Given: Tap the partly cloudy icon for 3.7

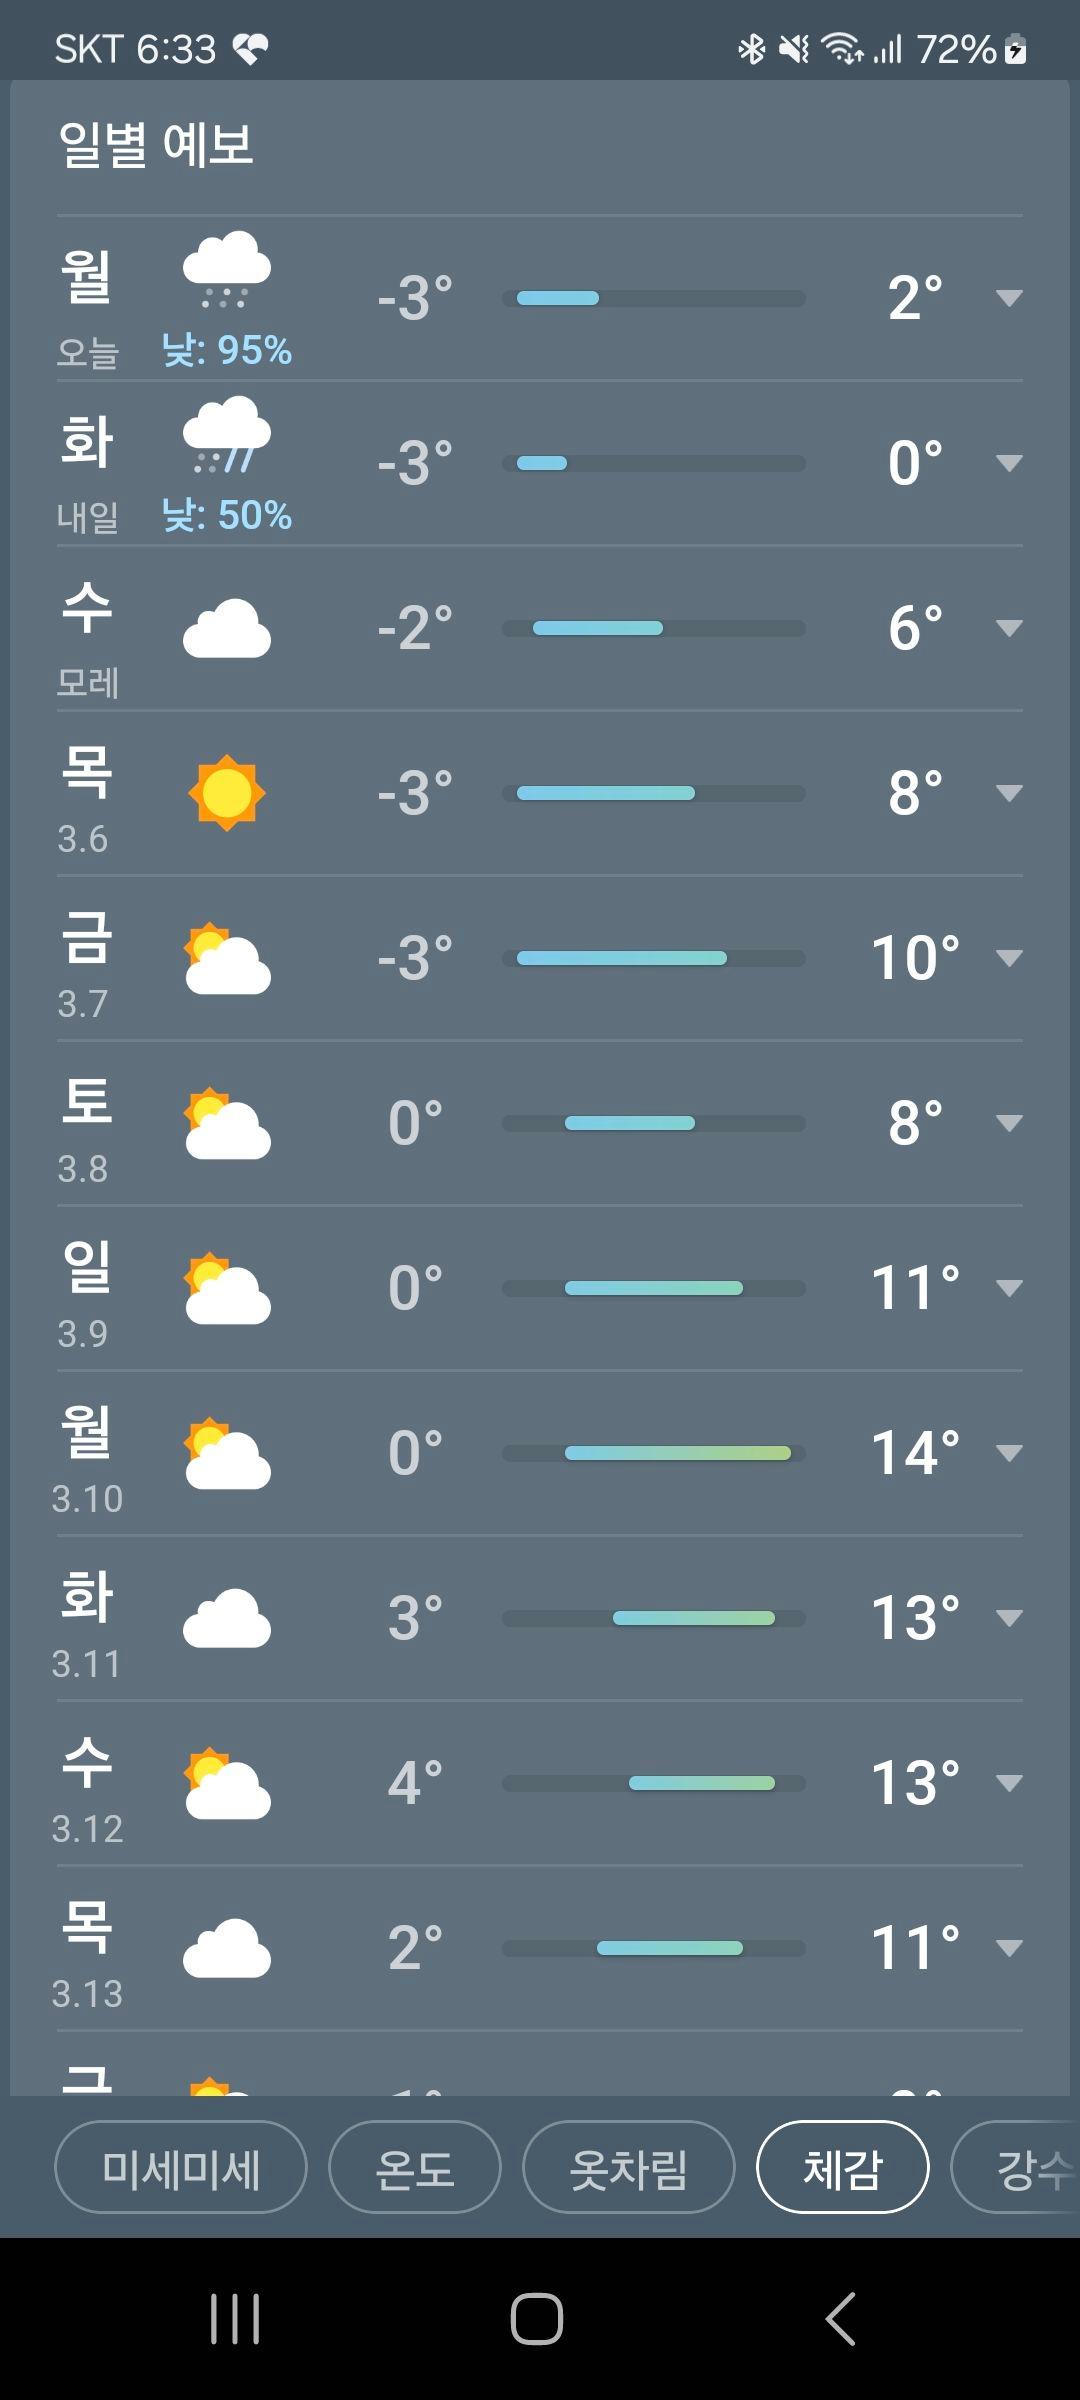Looking at the screenshot, I should [227, 958].
